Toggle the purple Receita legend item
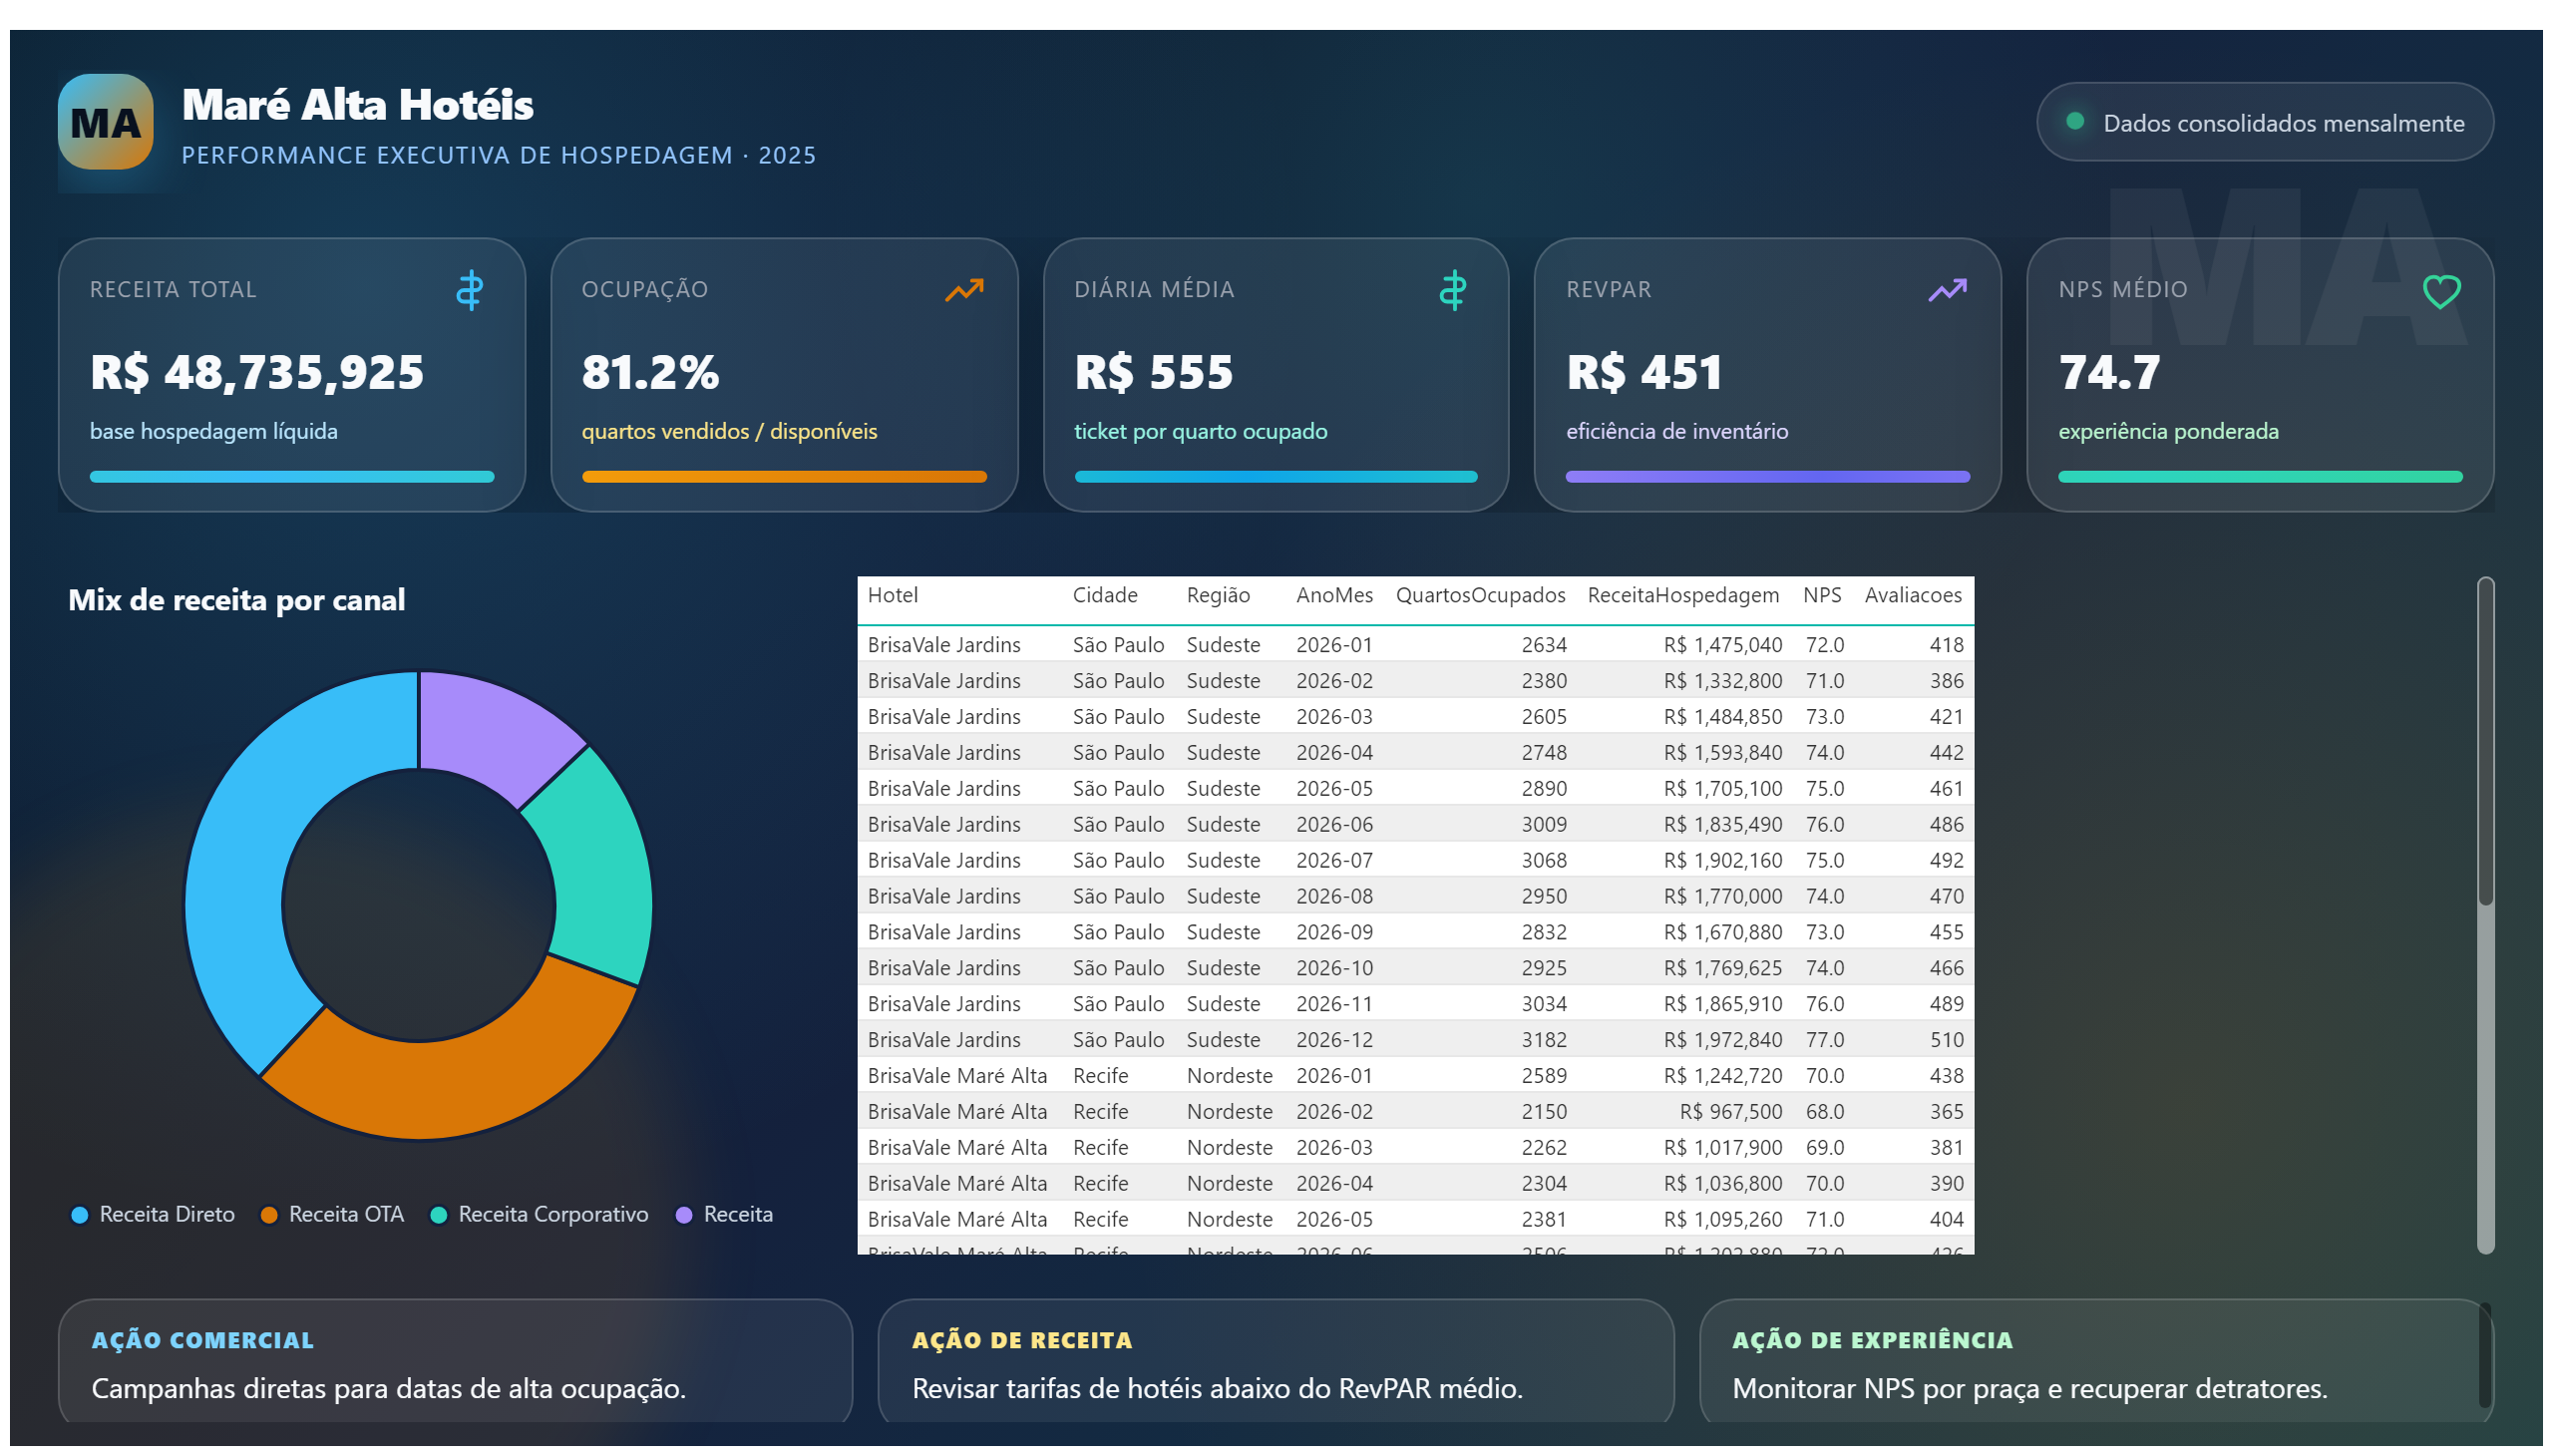2553x1456 pixels. 725,1214
